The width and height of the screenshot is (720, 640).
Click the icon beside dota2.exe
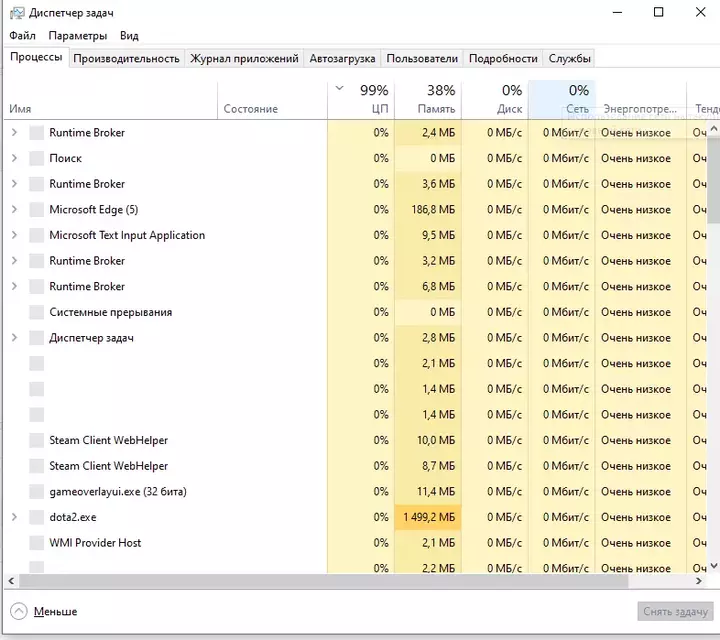click(36, 517)
